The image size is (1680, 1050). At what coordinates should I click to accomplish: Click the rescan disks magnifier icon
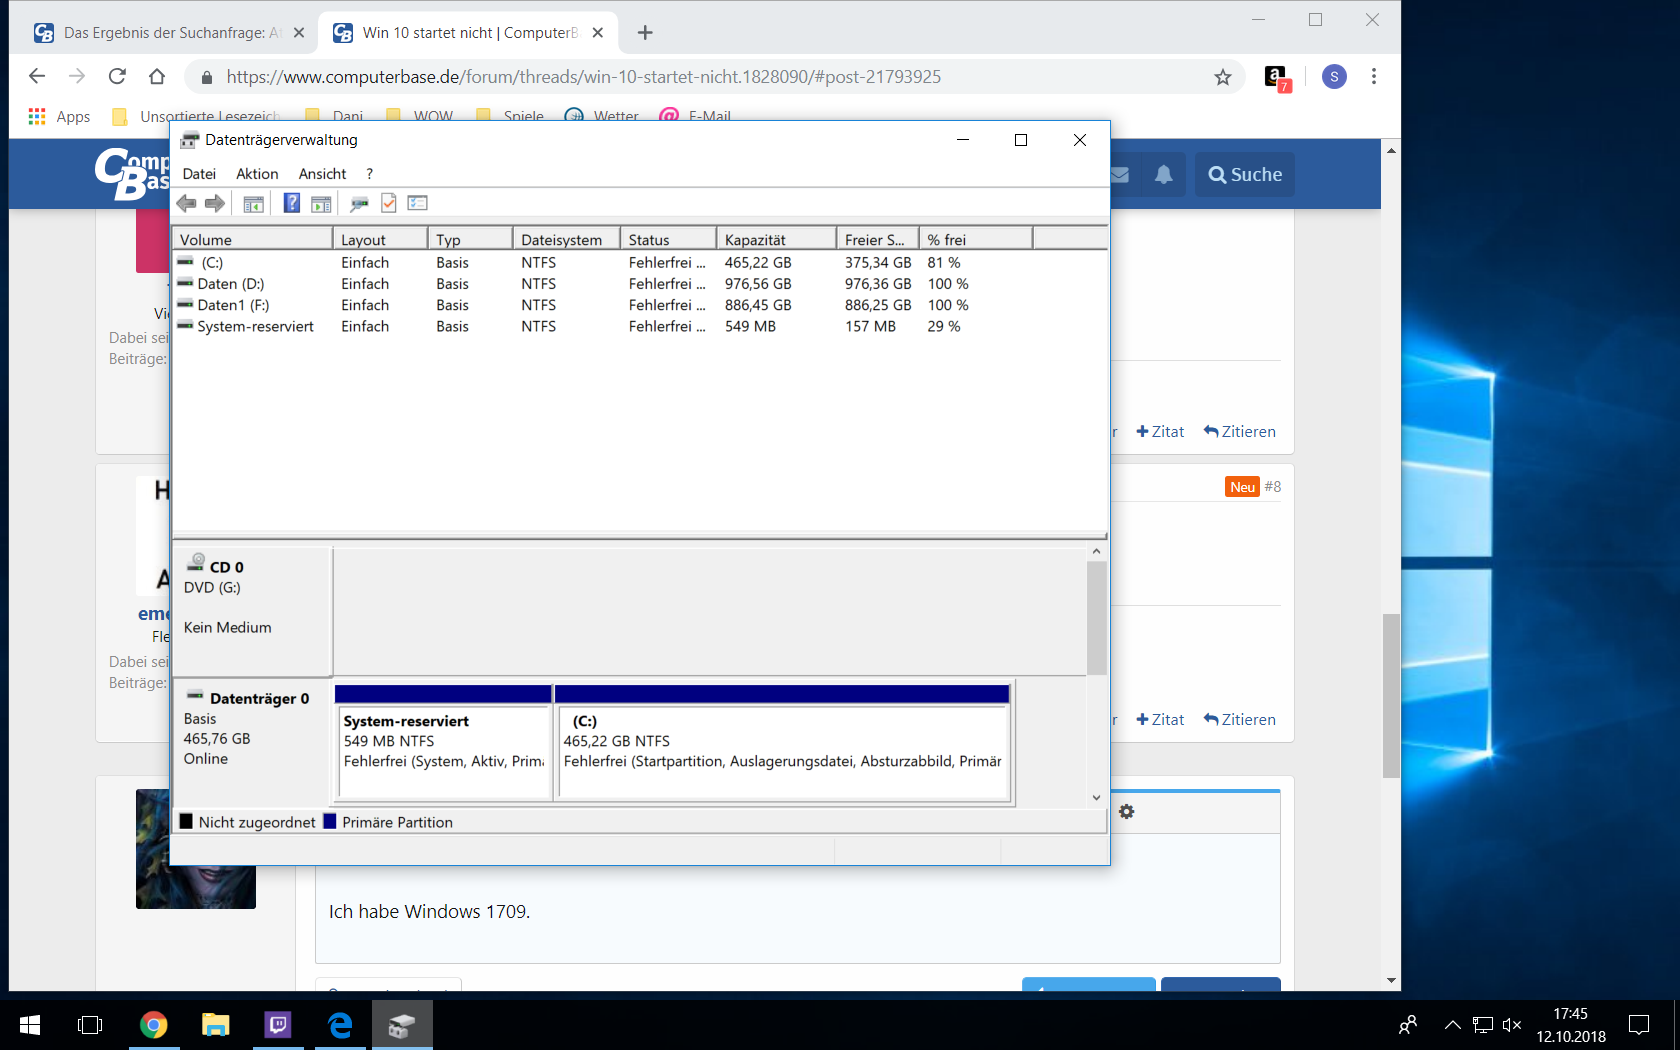[359, 203]
